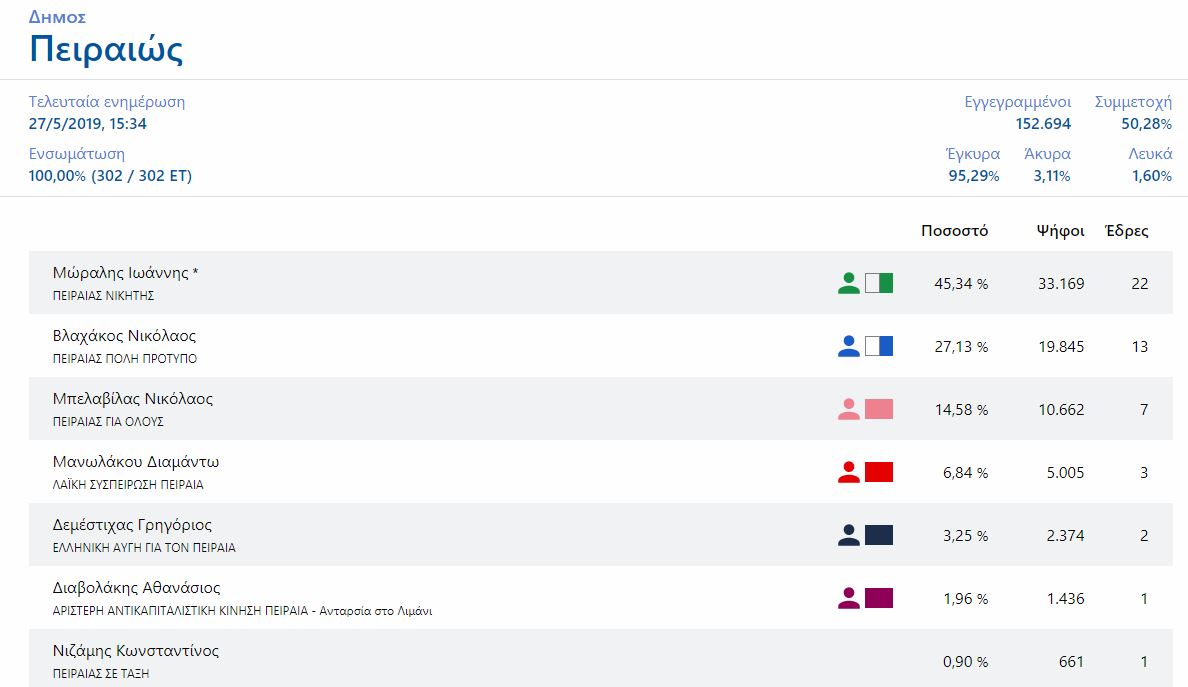Click the Άκυρα label
The image size is (1188, 687).
[1047, 154]
